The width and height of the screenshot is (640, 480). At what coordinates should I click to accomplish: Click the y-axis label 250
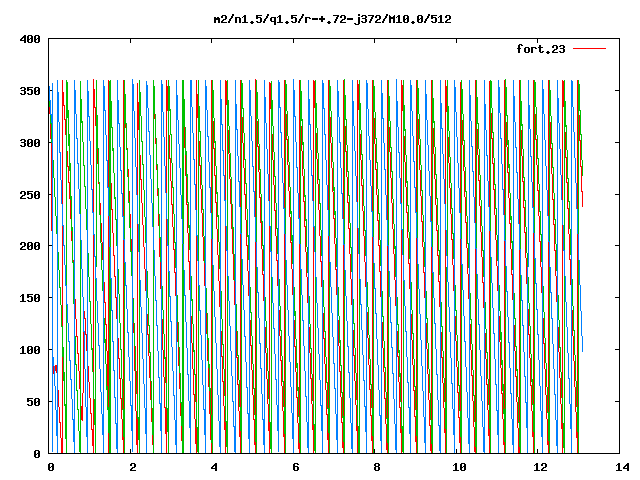(30, 195)
